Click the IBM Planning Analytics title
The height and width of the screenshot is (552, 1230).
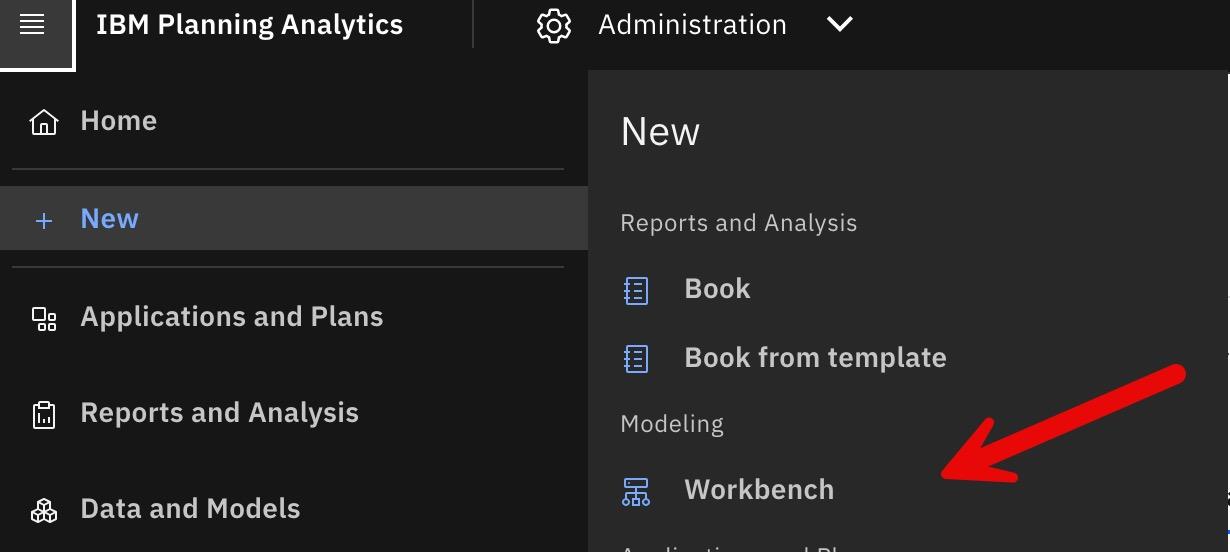[250, 25]
